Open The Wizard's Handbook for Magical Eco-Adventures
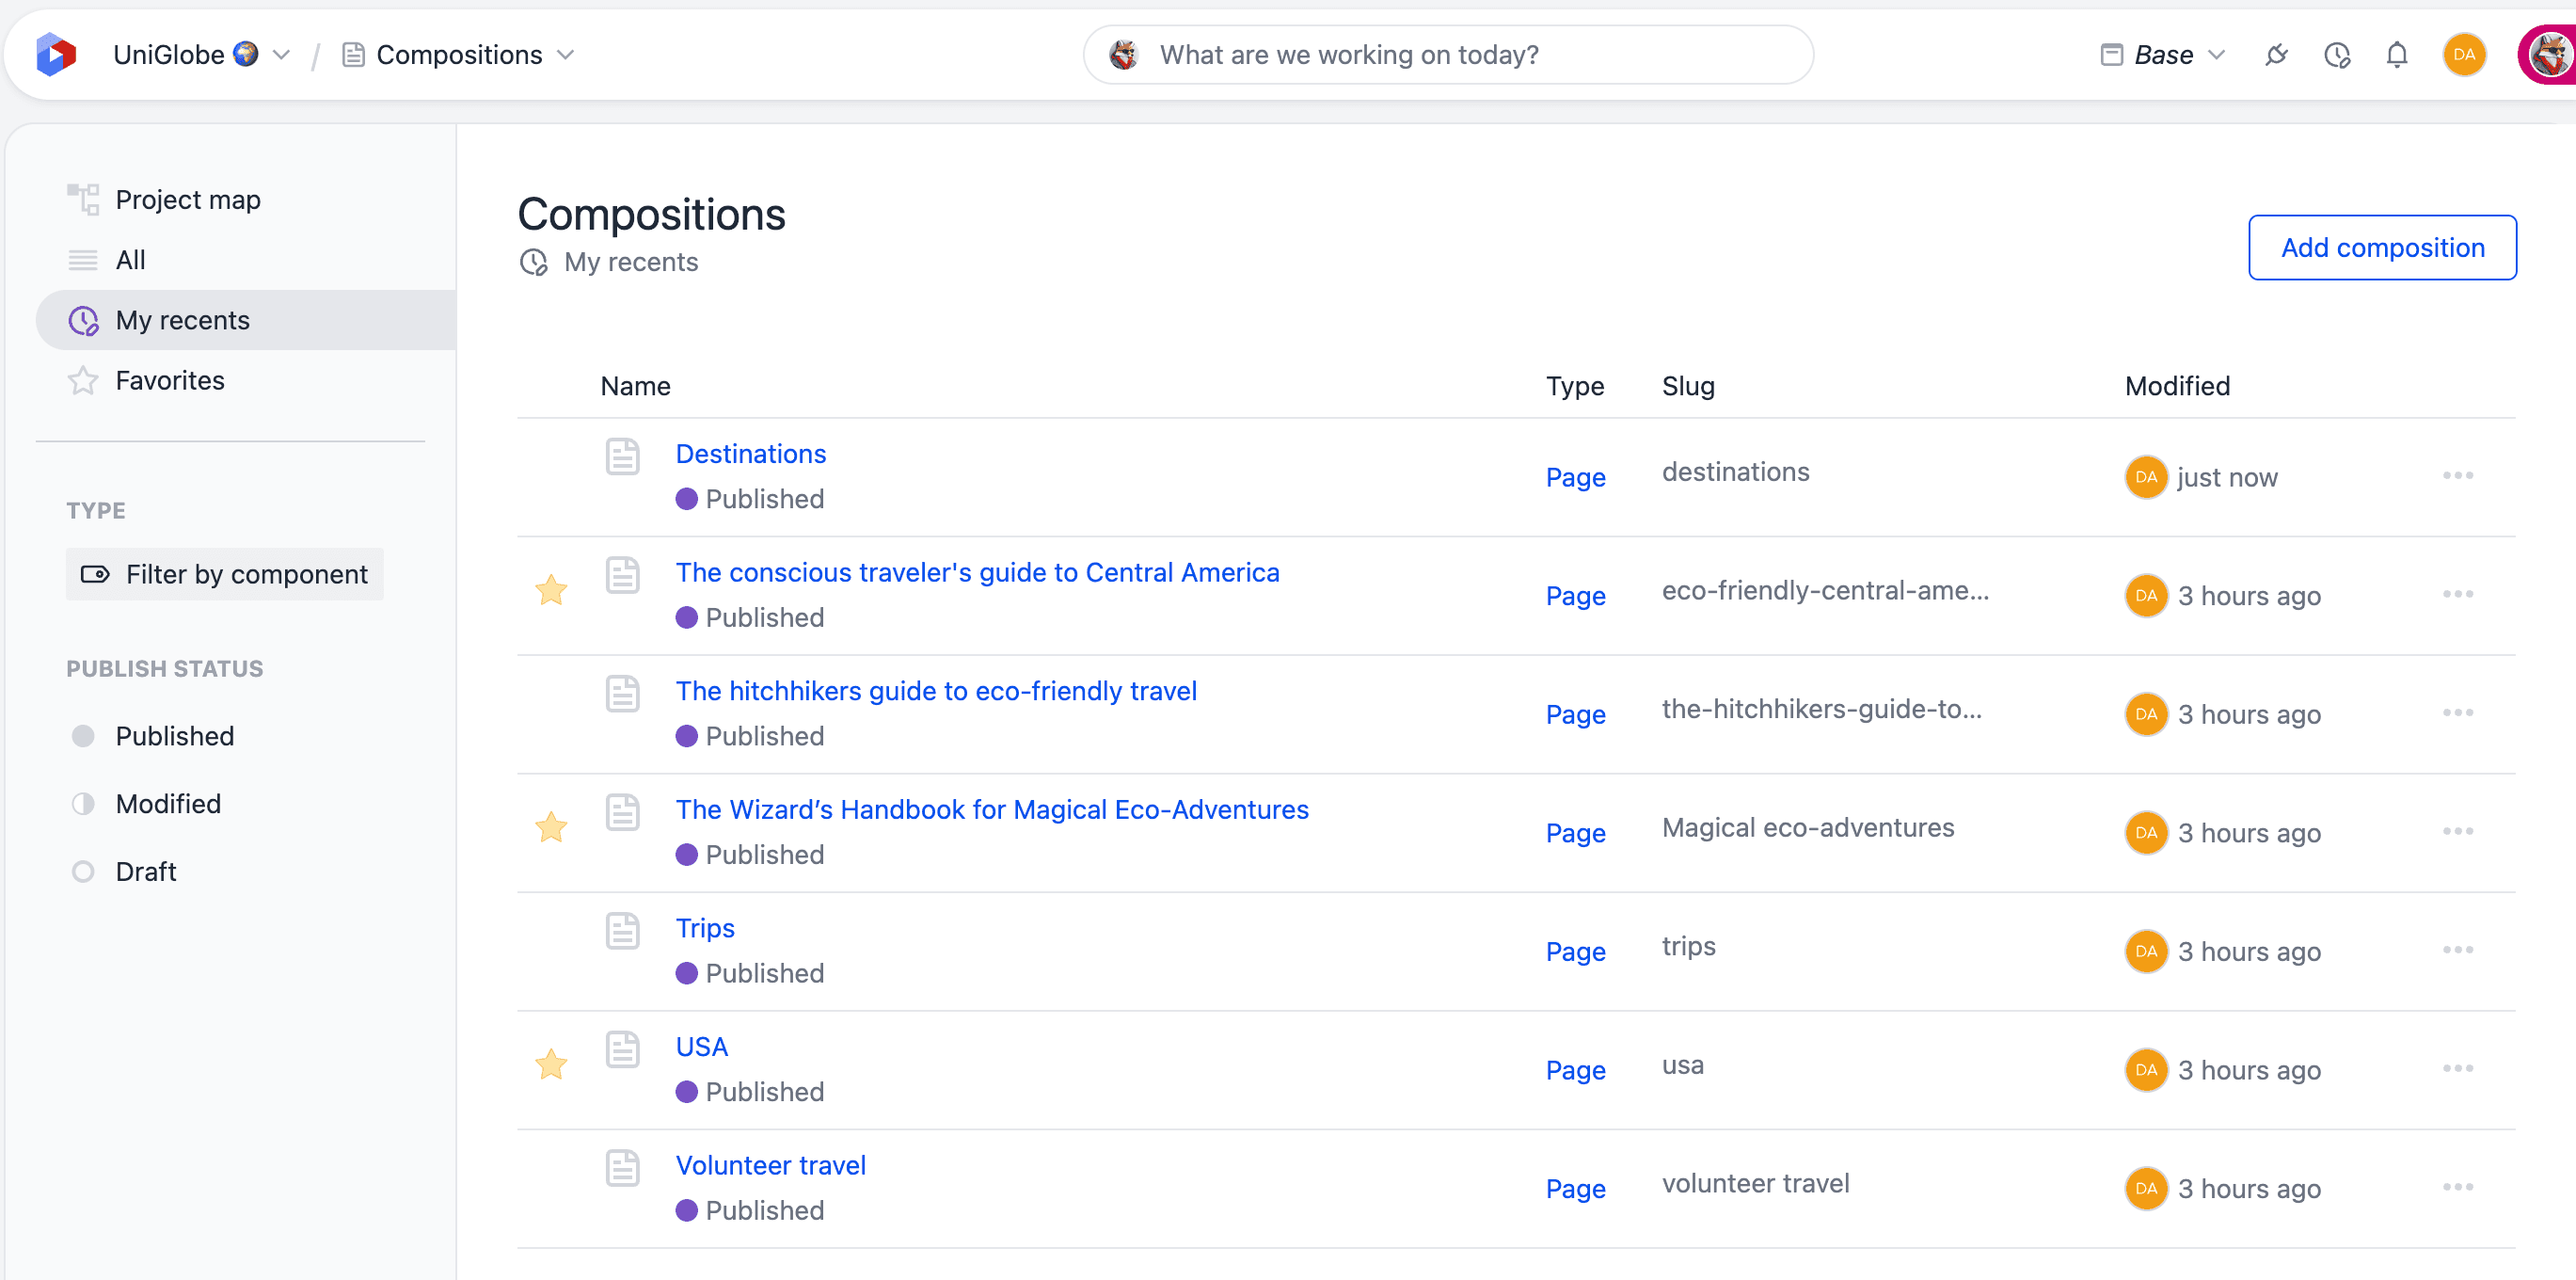 click(x=992, y=810)
